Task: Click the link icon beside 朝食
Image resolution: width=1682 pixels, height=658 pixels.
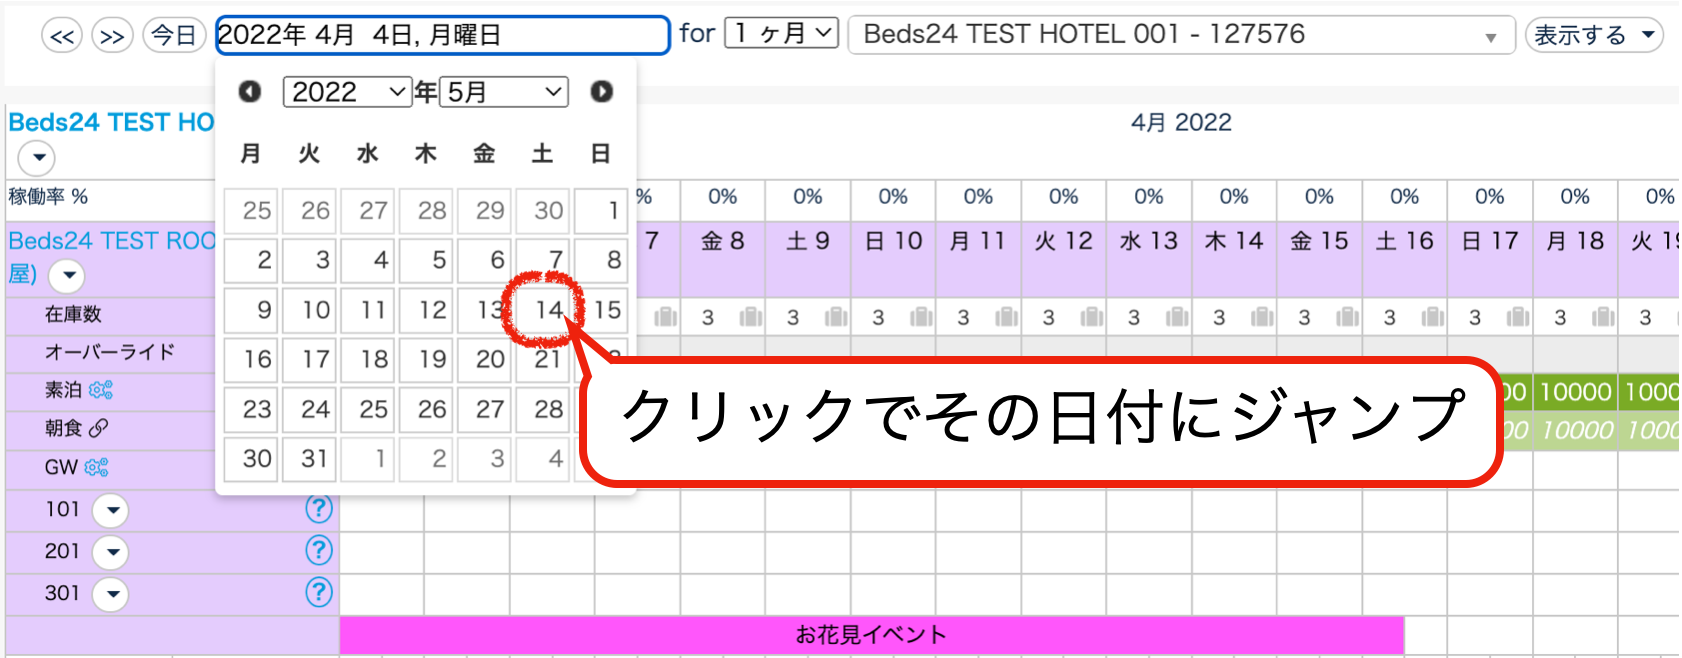Action: click(98, 428)
